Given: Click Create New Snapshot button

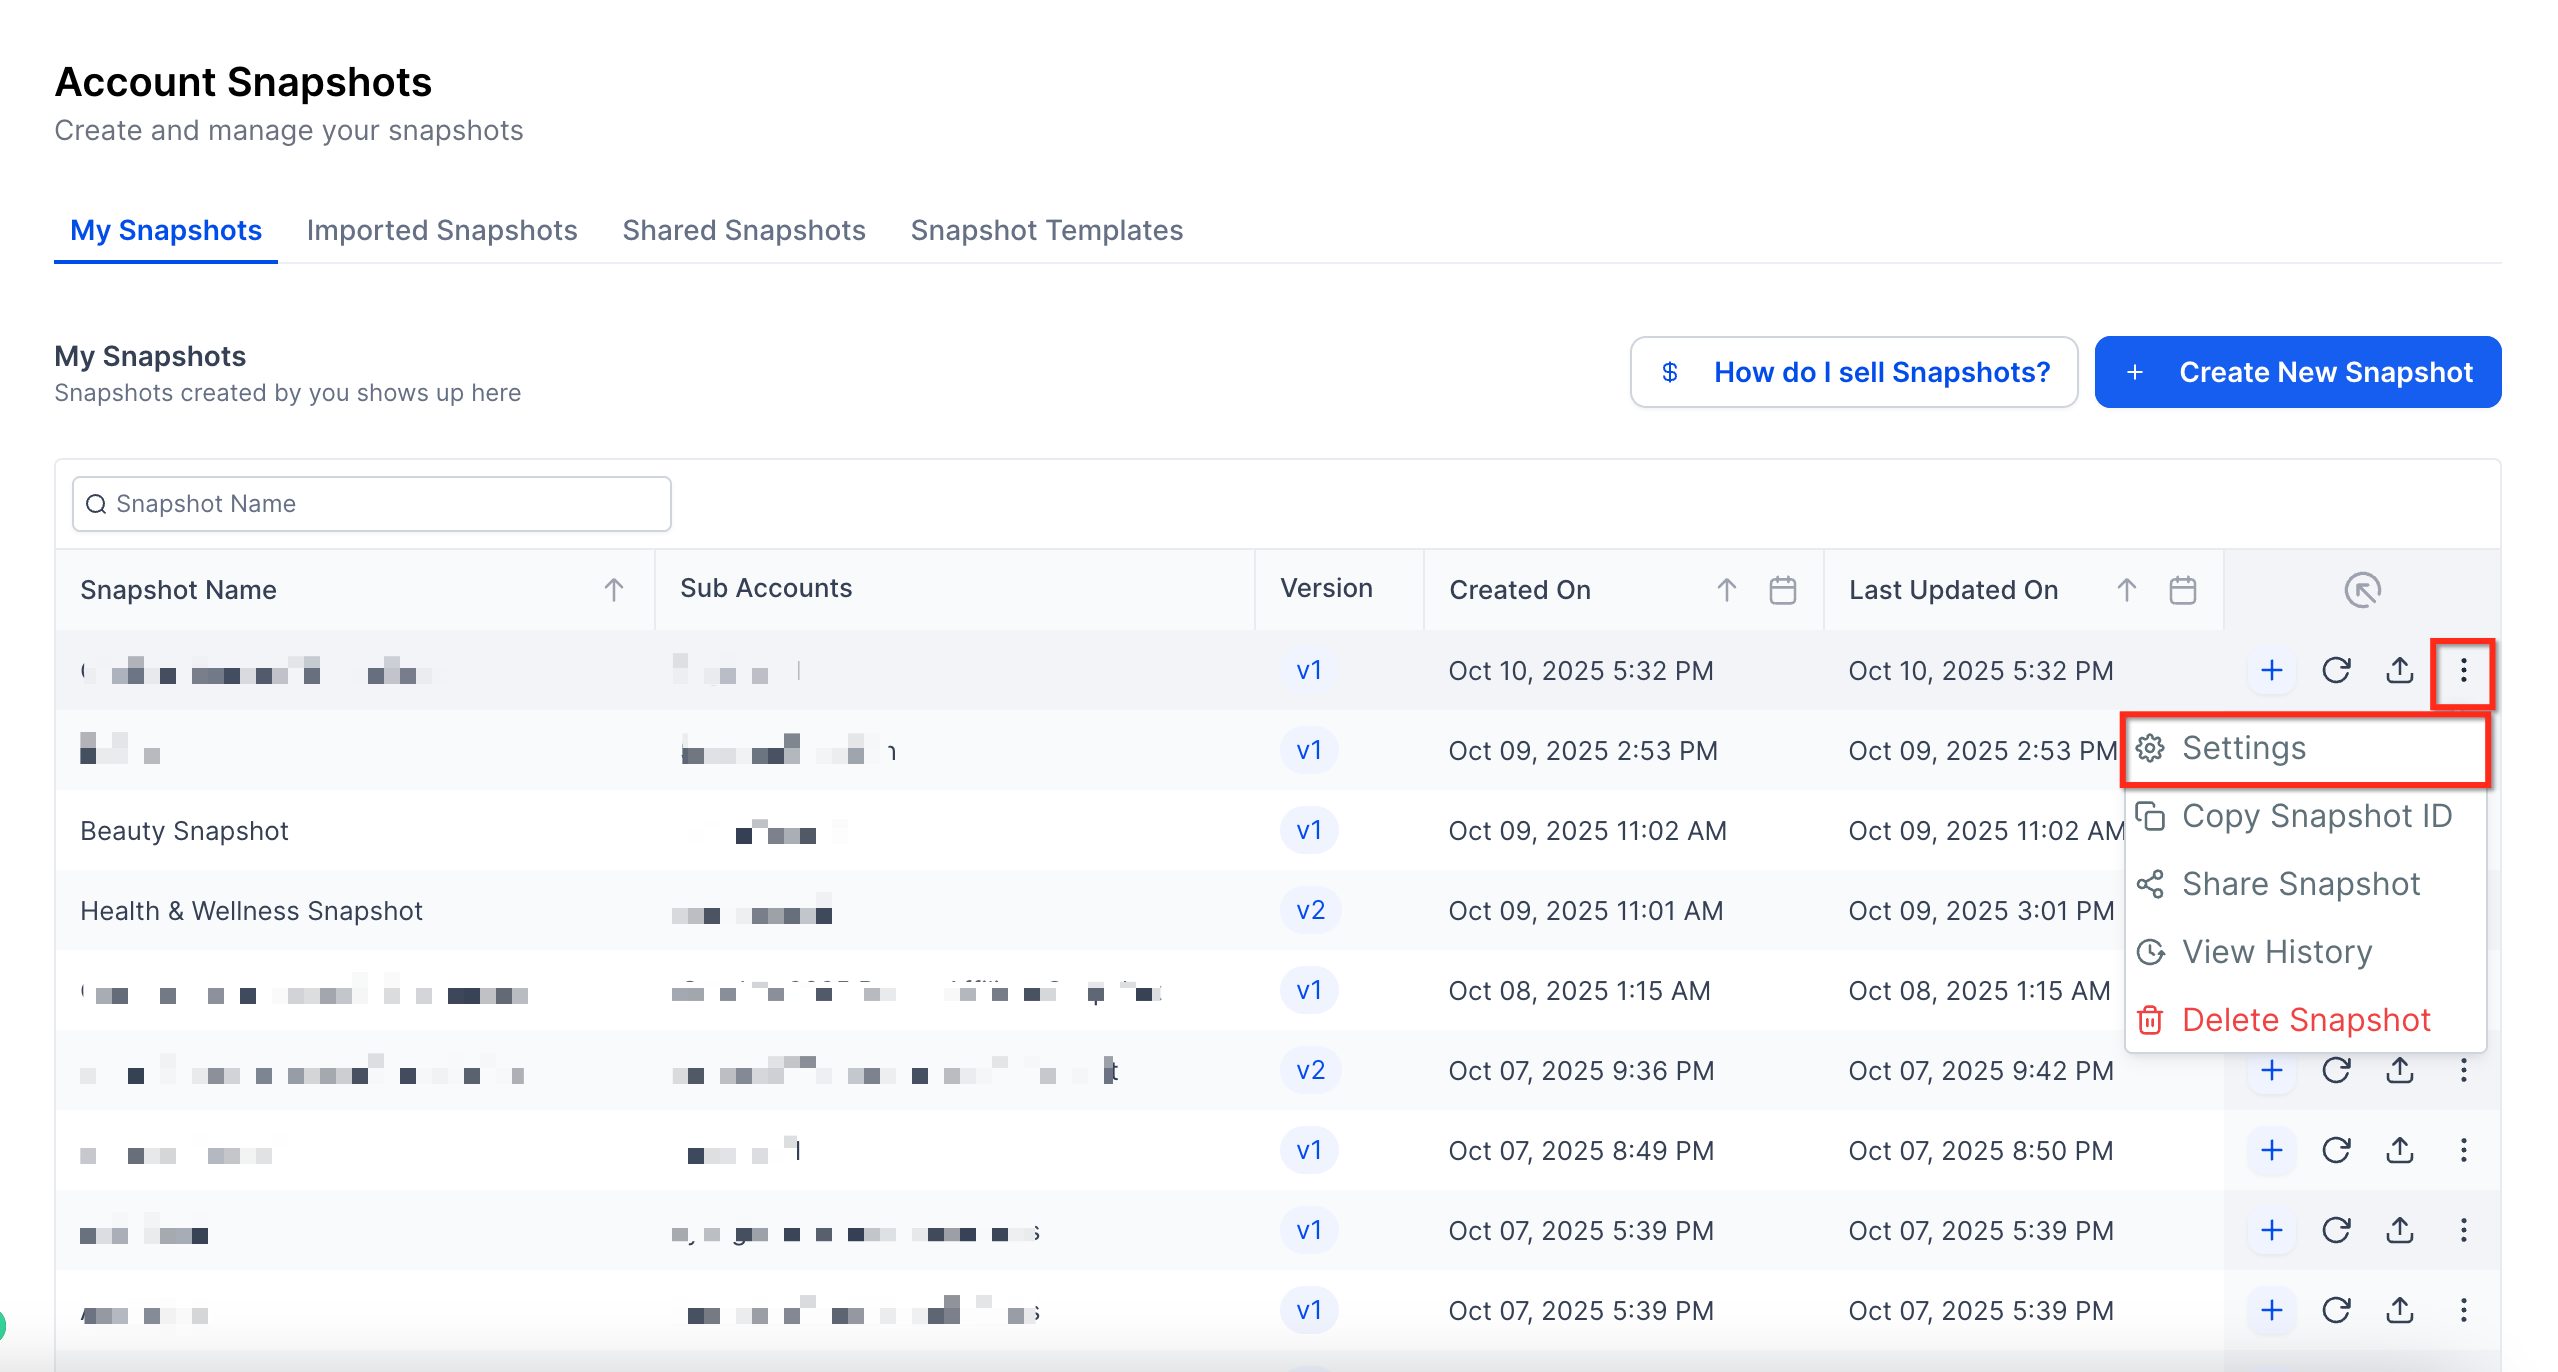Looking at the screenshot, I should point(2297,372).
